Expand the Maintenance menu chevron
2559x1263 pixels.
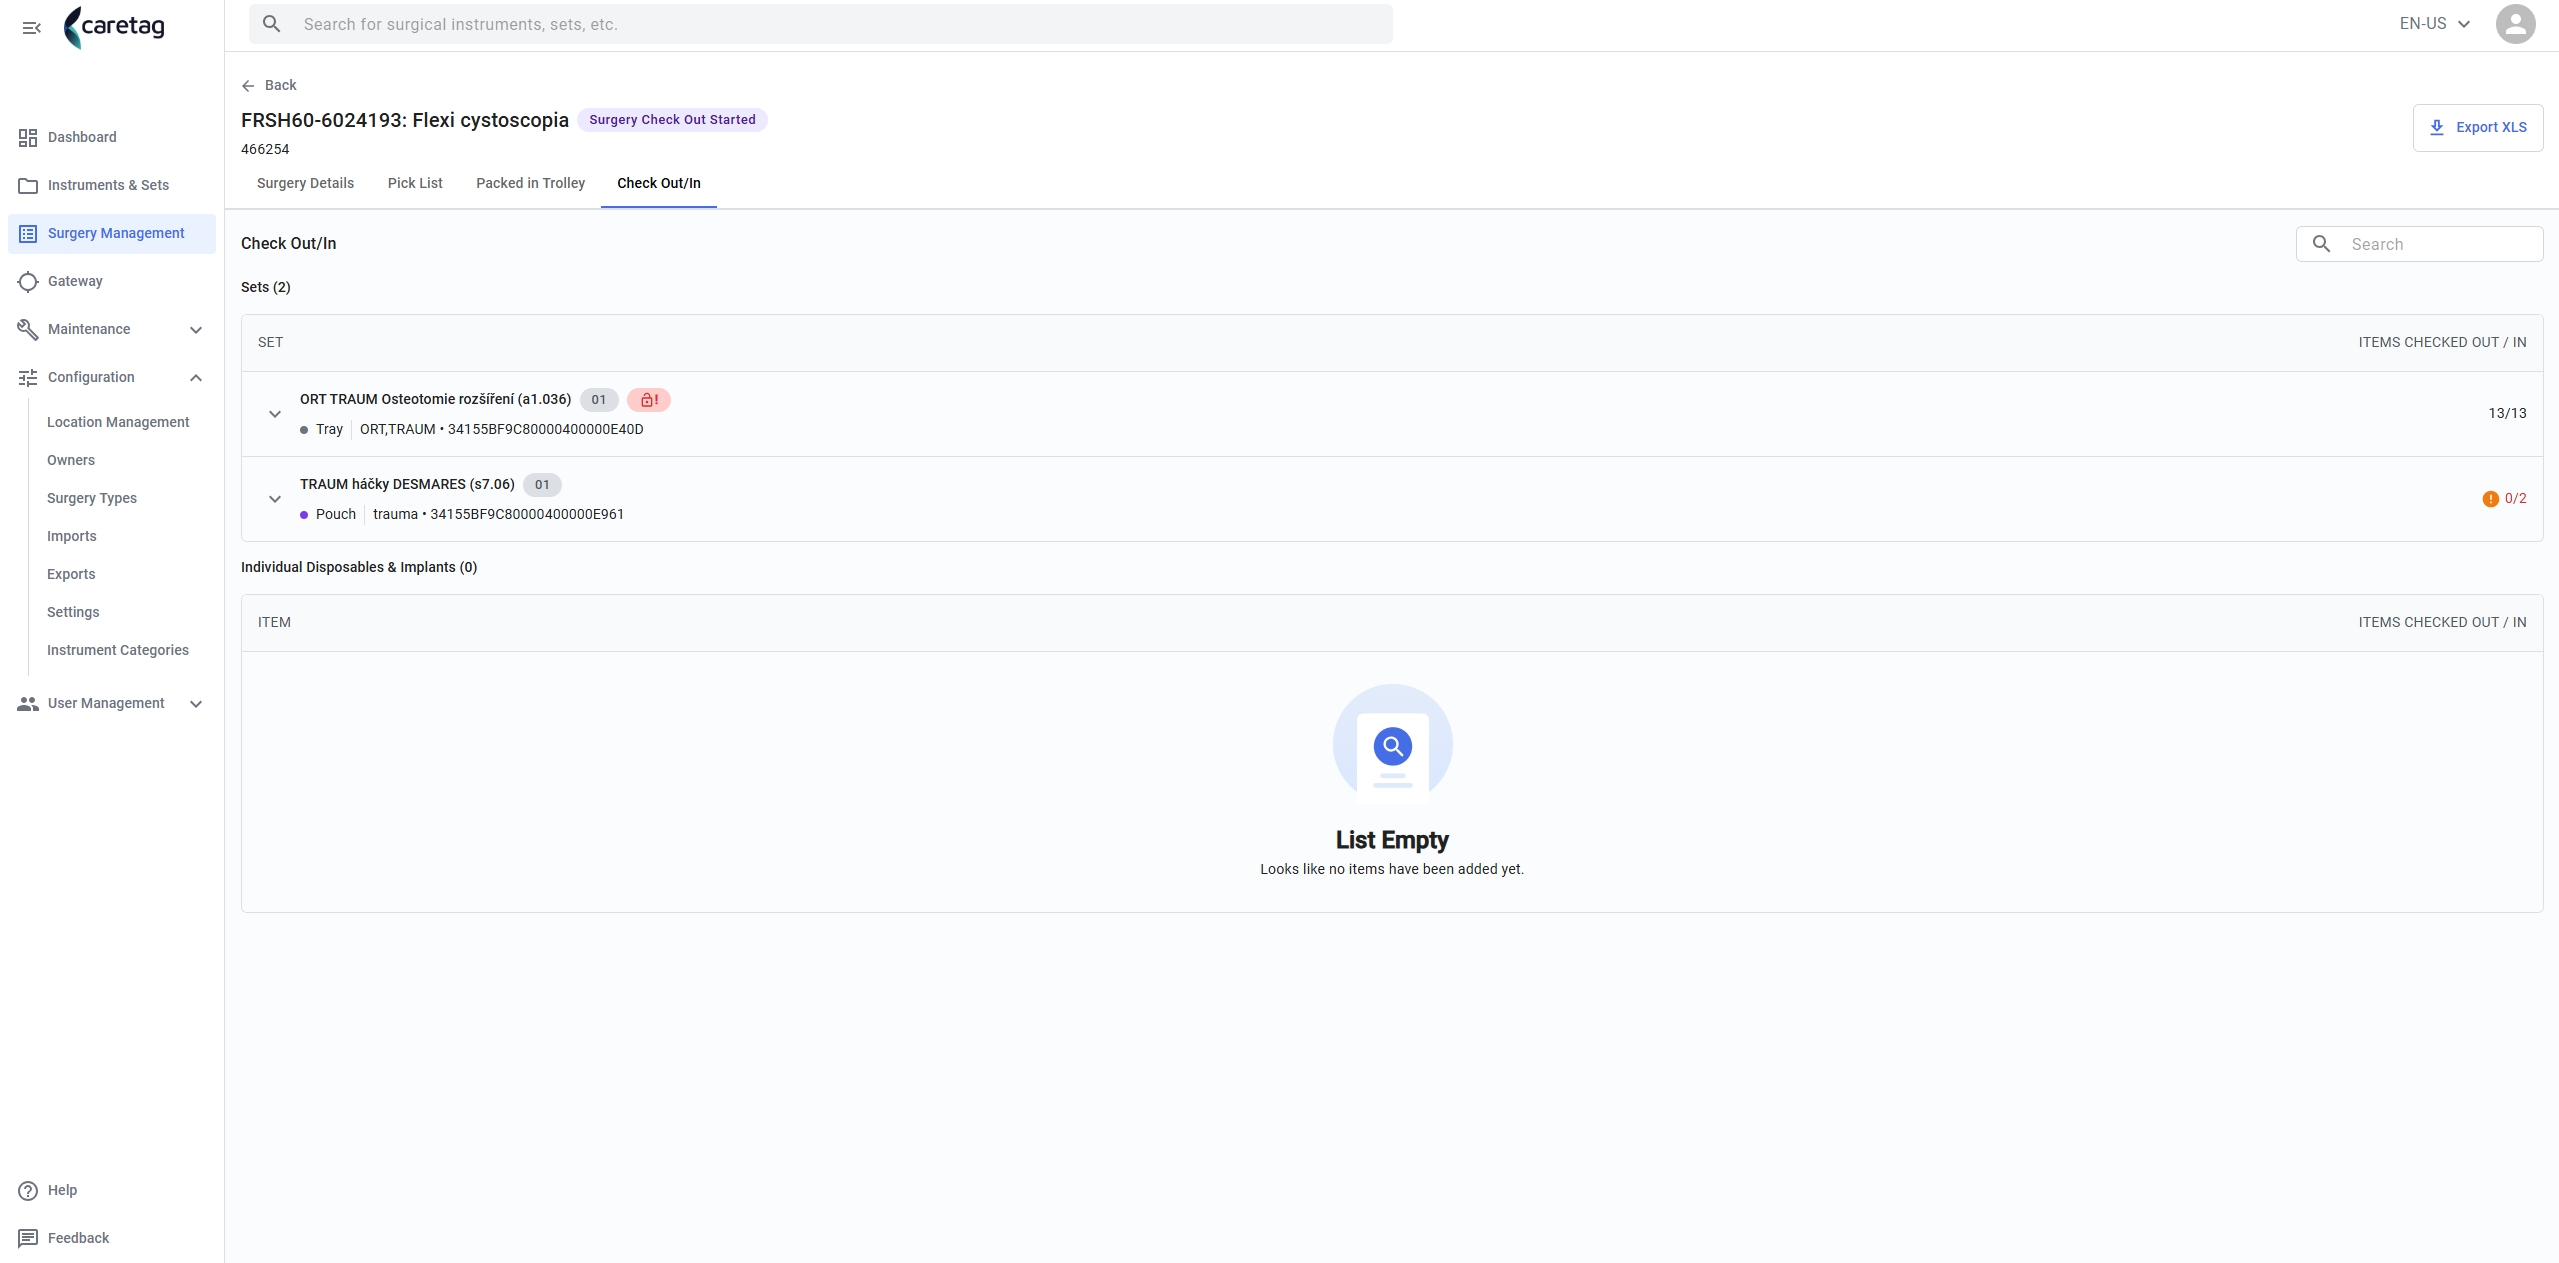click(196, 330)
